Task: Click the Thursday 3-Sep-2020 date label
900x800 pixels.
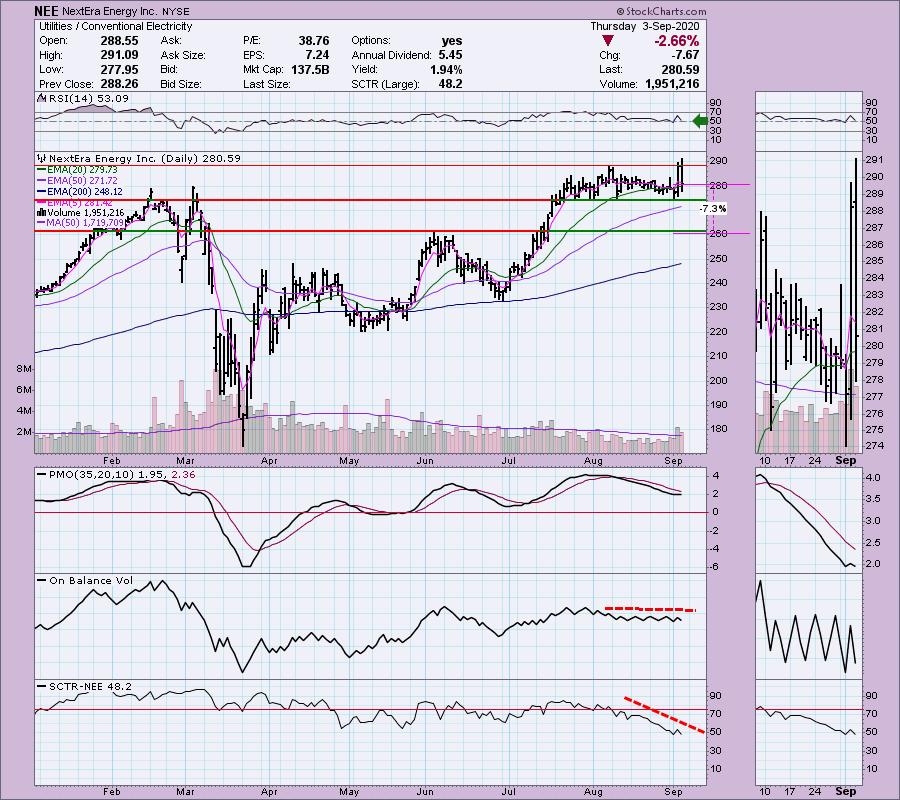Action: tap(645, 26)
